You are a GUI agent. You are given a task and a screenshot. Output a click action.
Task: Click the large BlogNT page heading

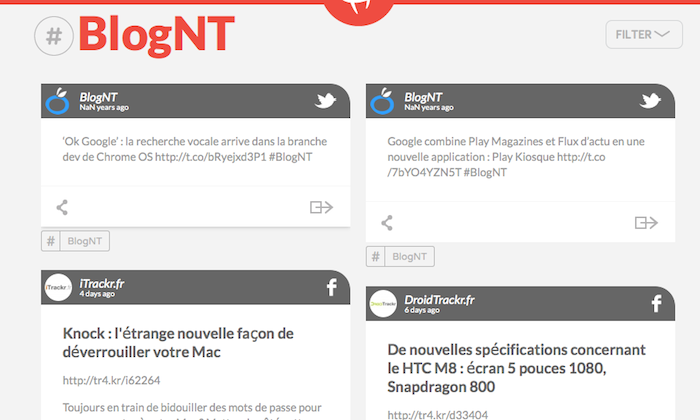157,35
